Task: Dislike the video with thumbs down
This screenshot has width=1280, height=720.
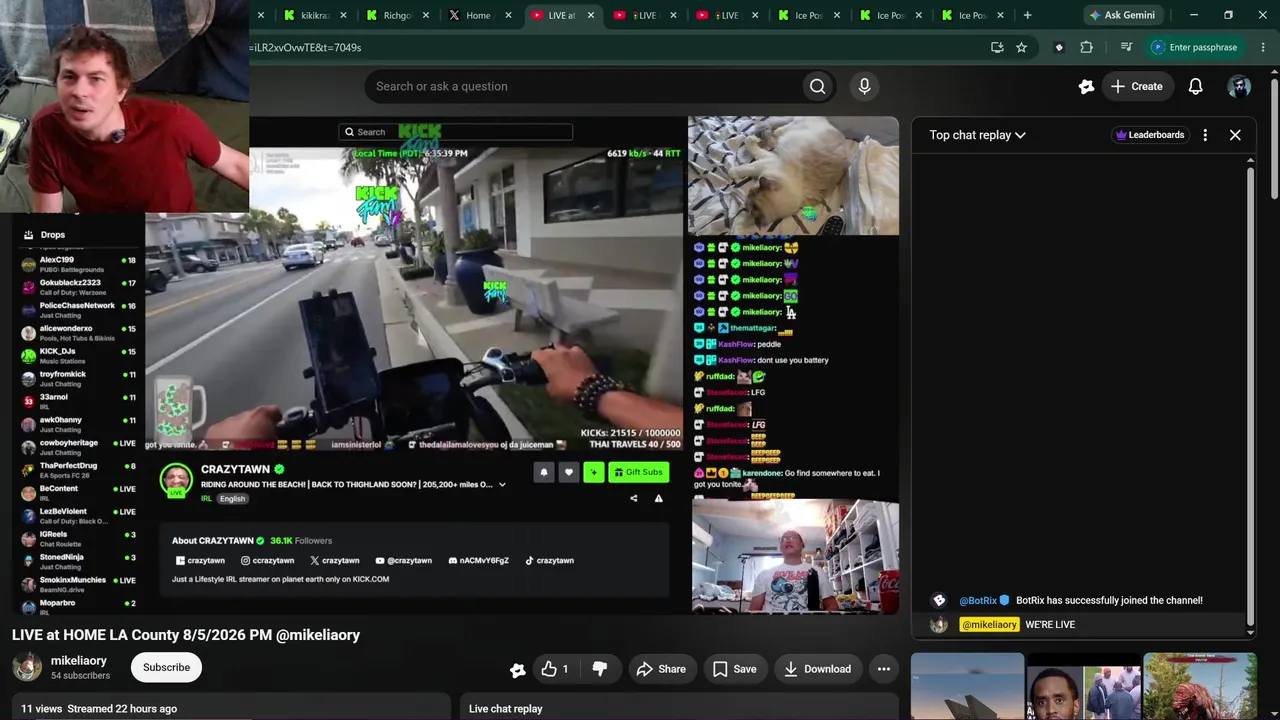Action: pos(600,669)
